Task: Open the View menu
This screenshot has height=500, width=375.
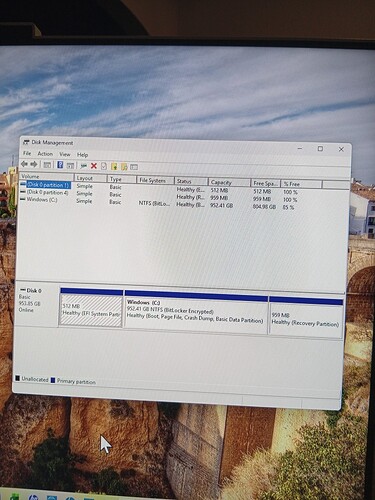Action: pyautogui.click(x=65, y=154)
